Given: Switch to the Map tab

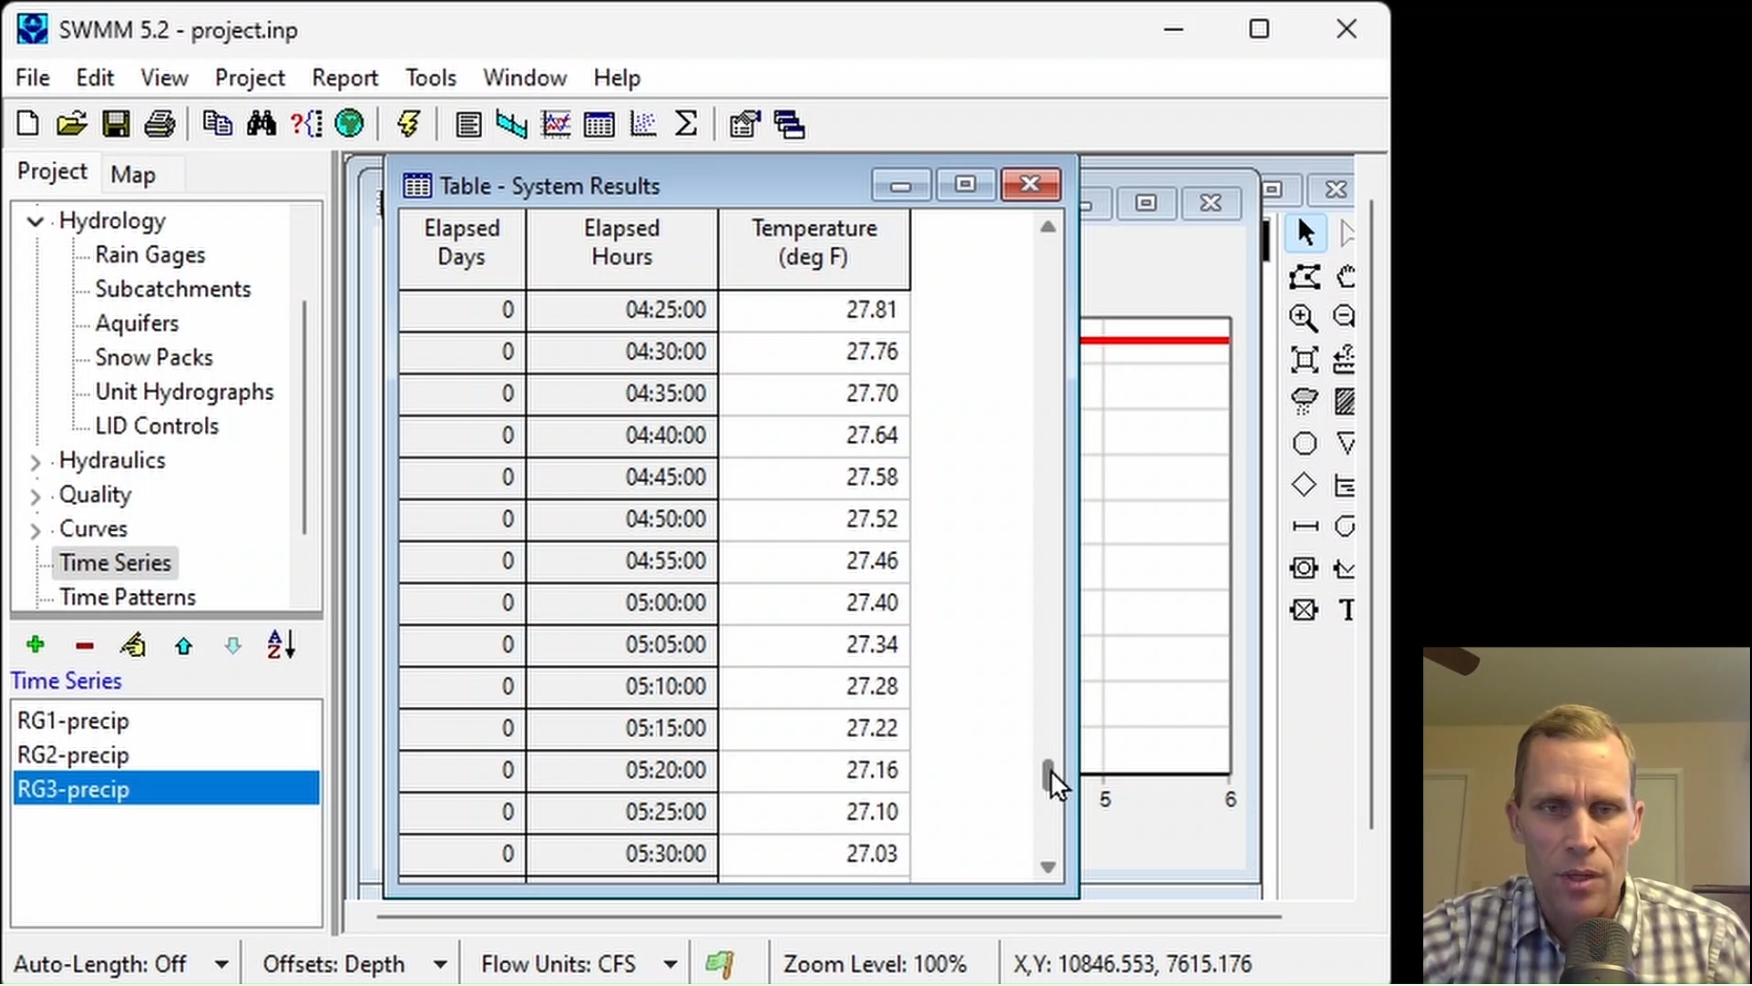Looking at the screenshot, I should click(133, 175).
